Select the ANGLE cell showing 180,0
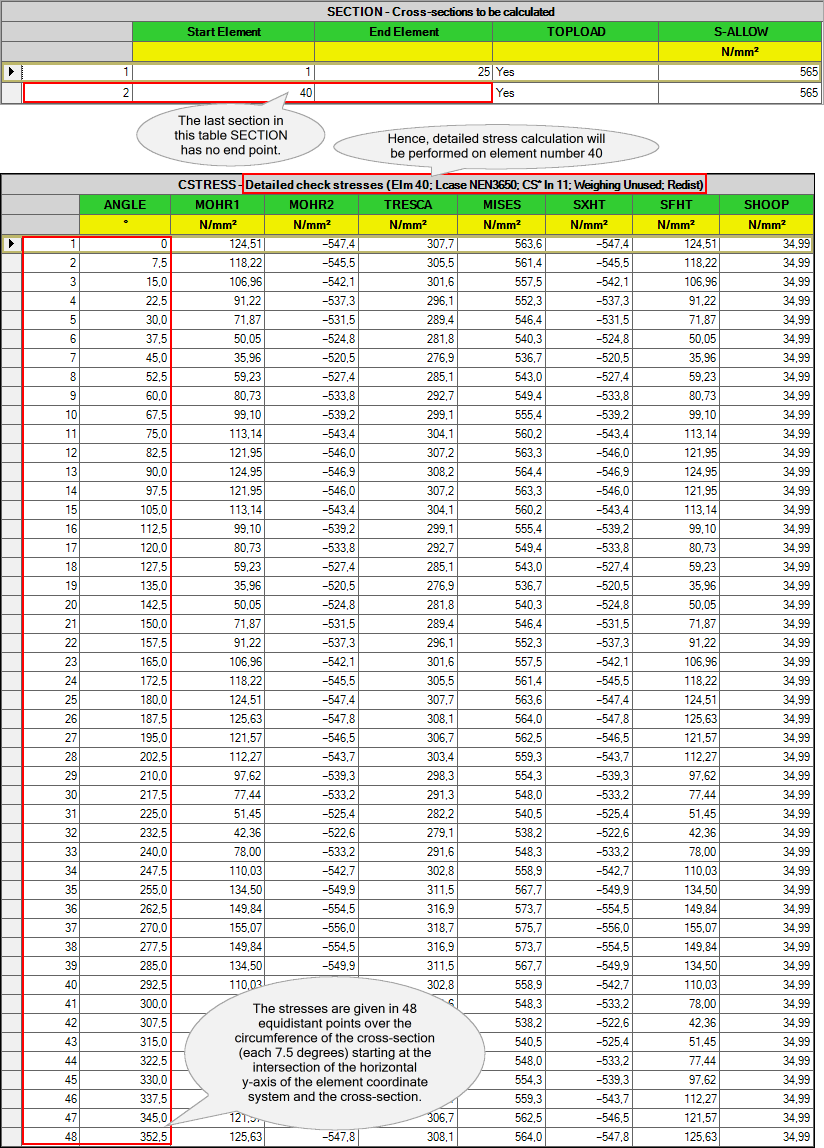 (x=124, y=699)
